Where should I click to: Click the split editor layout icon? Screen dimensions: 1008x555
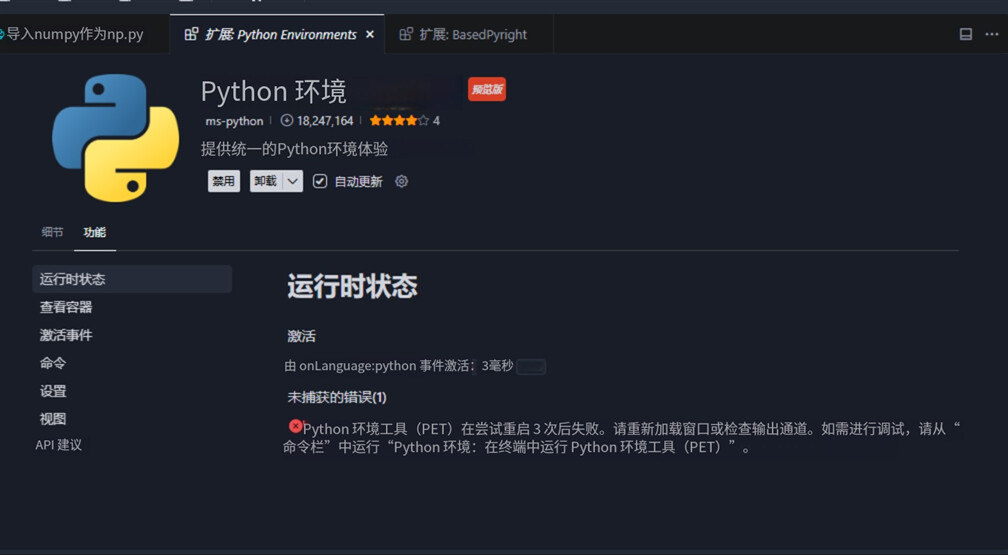965,34
